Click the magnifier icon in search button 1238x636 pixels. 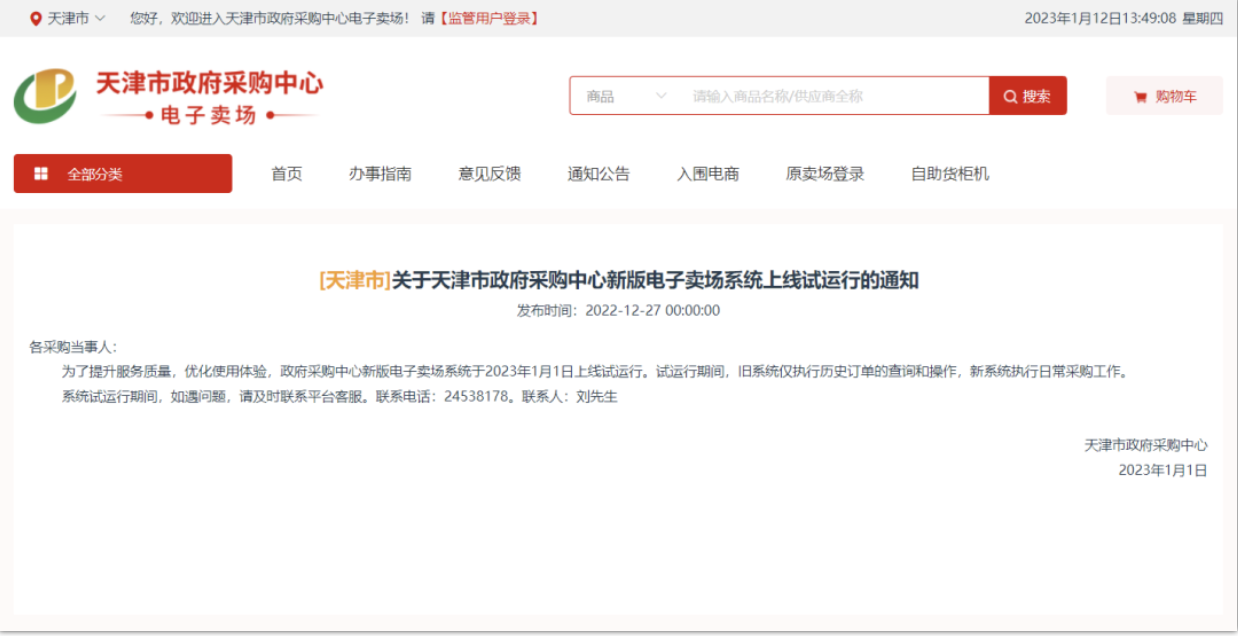point(1010,96)
